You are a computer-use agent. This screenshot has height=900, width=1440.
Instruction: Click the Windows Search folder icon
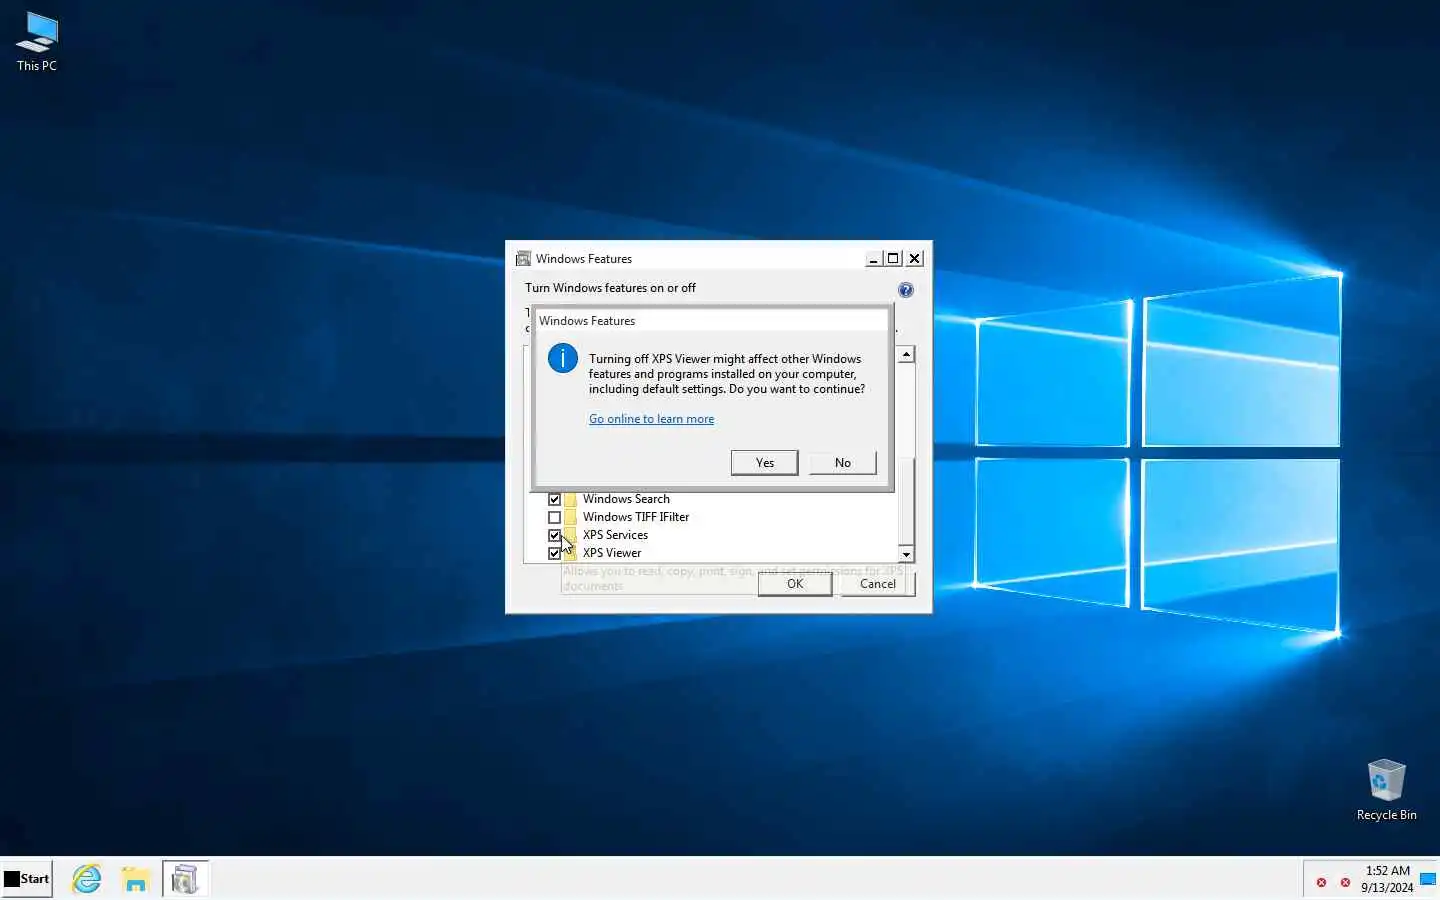point(570,499)
